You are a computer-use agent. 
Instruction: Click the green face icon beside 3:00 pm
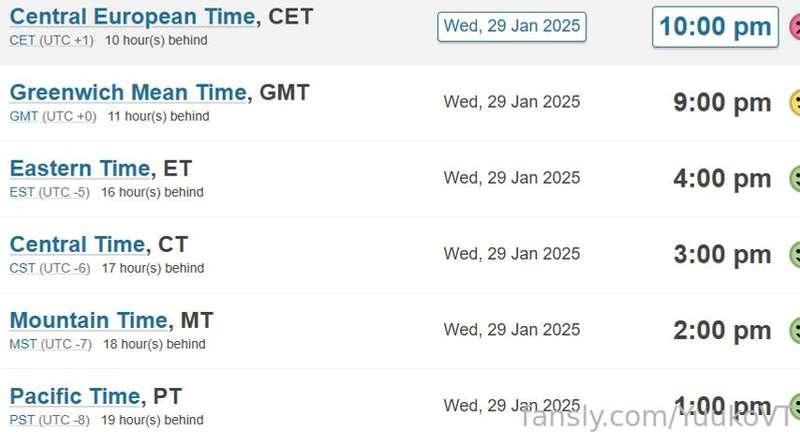point(795,255)
